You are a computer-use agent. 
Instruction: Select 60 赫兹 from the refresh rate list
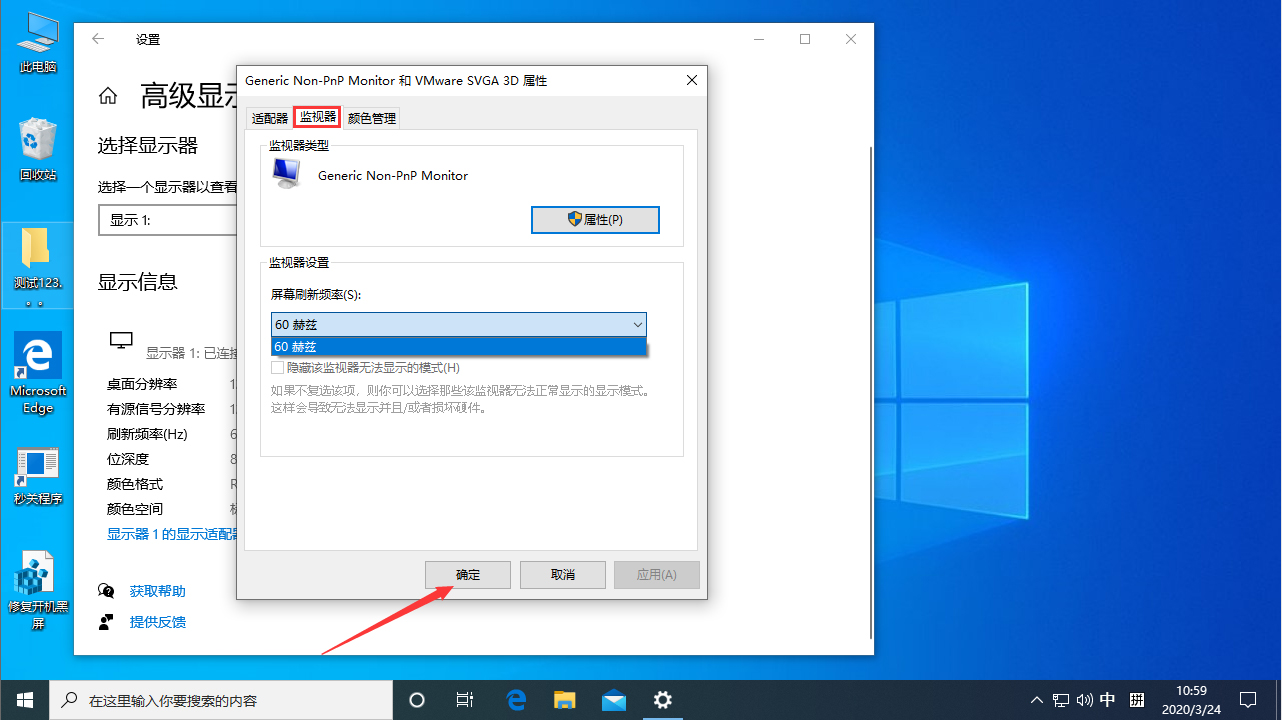coord(458,346)
